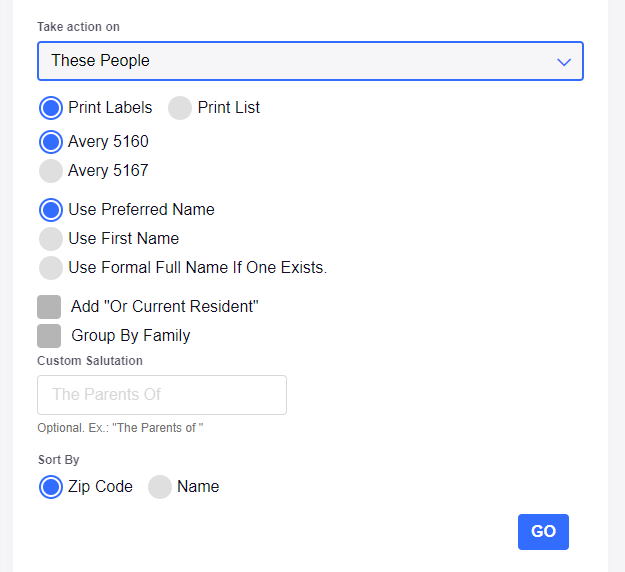Click the Use First Name label text
The height and width of the screenshot is (572, 625).
coord(124,239)
